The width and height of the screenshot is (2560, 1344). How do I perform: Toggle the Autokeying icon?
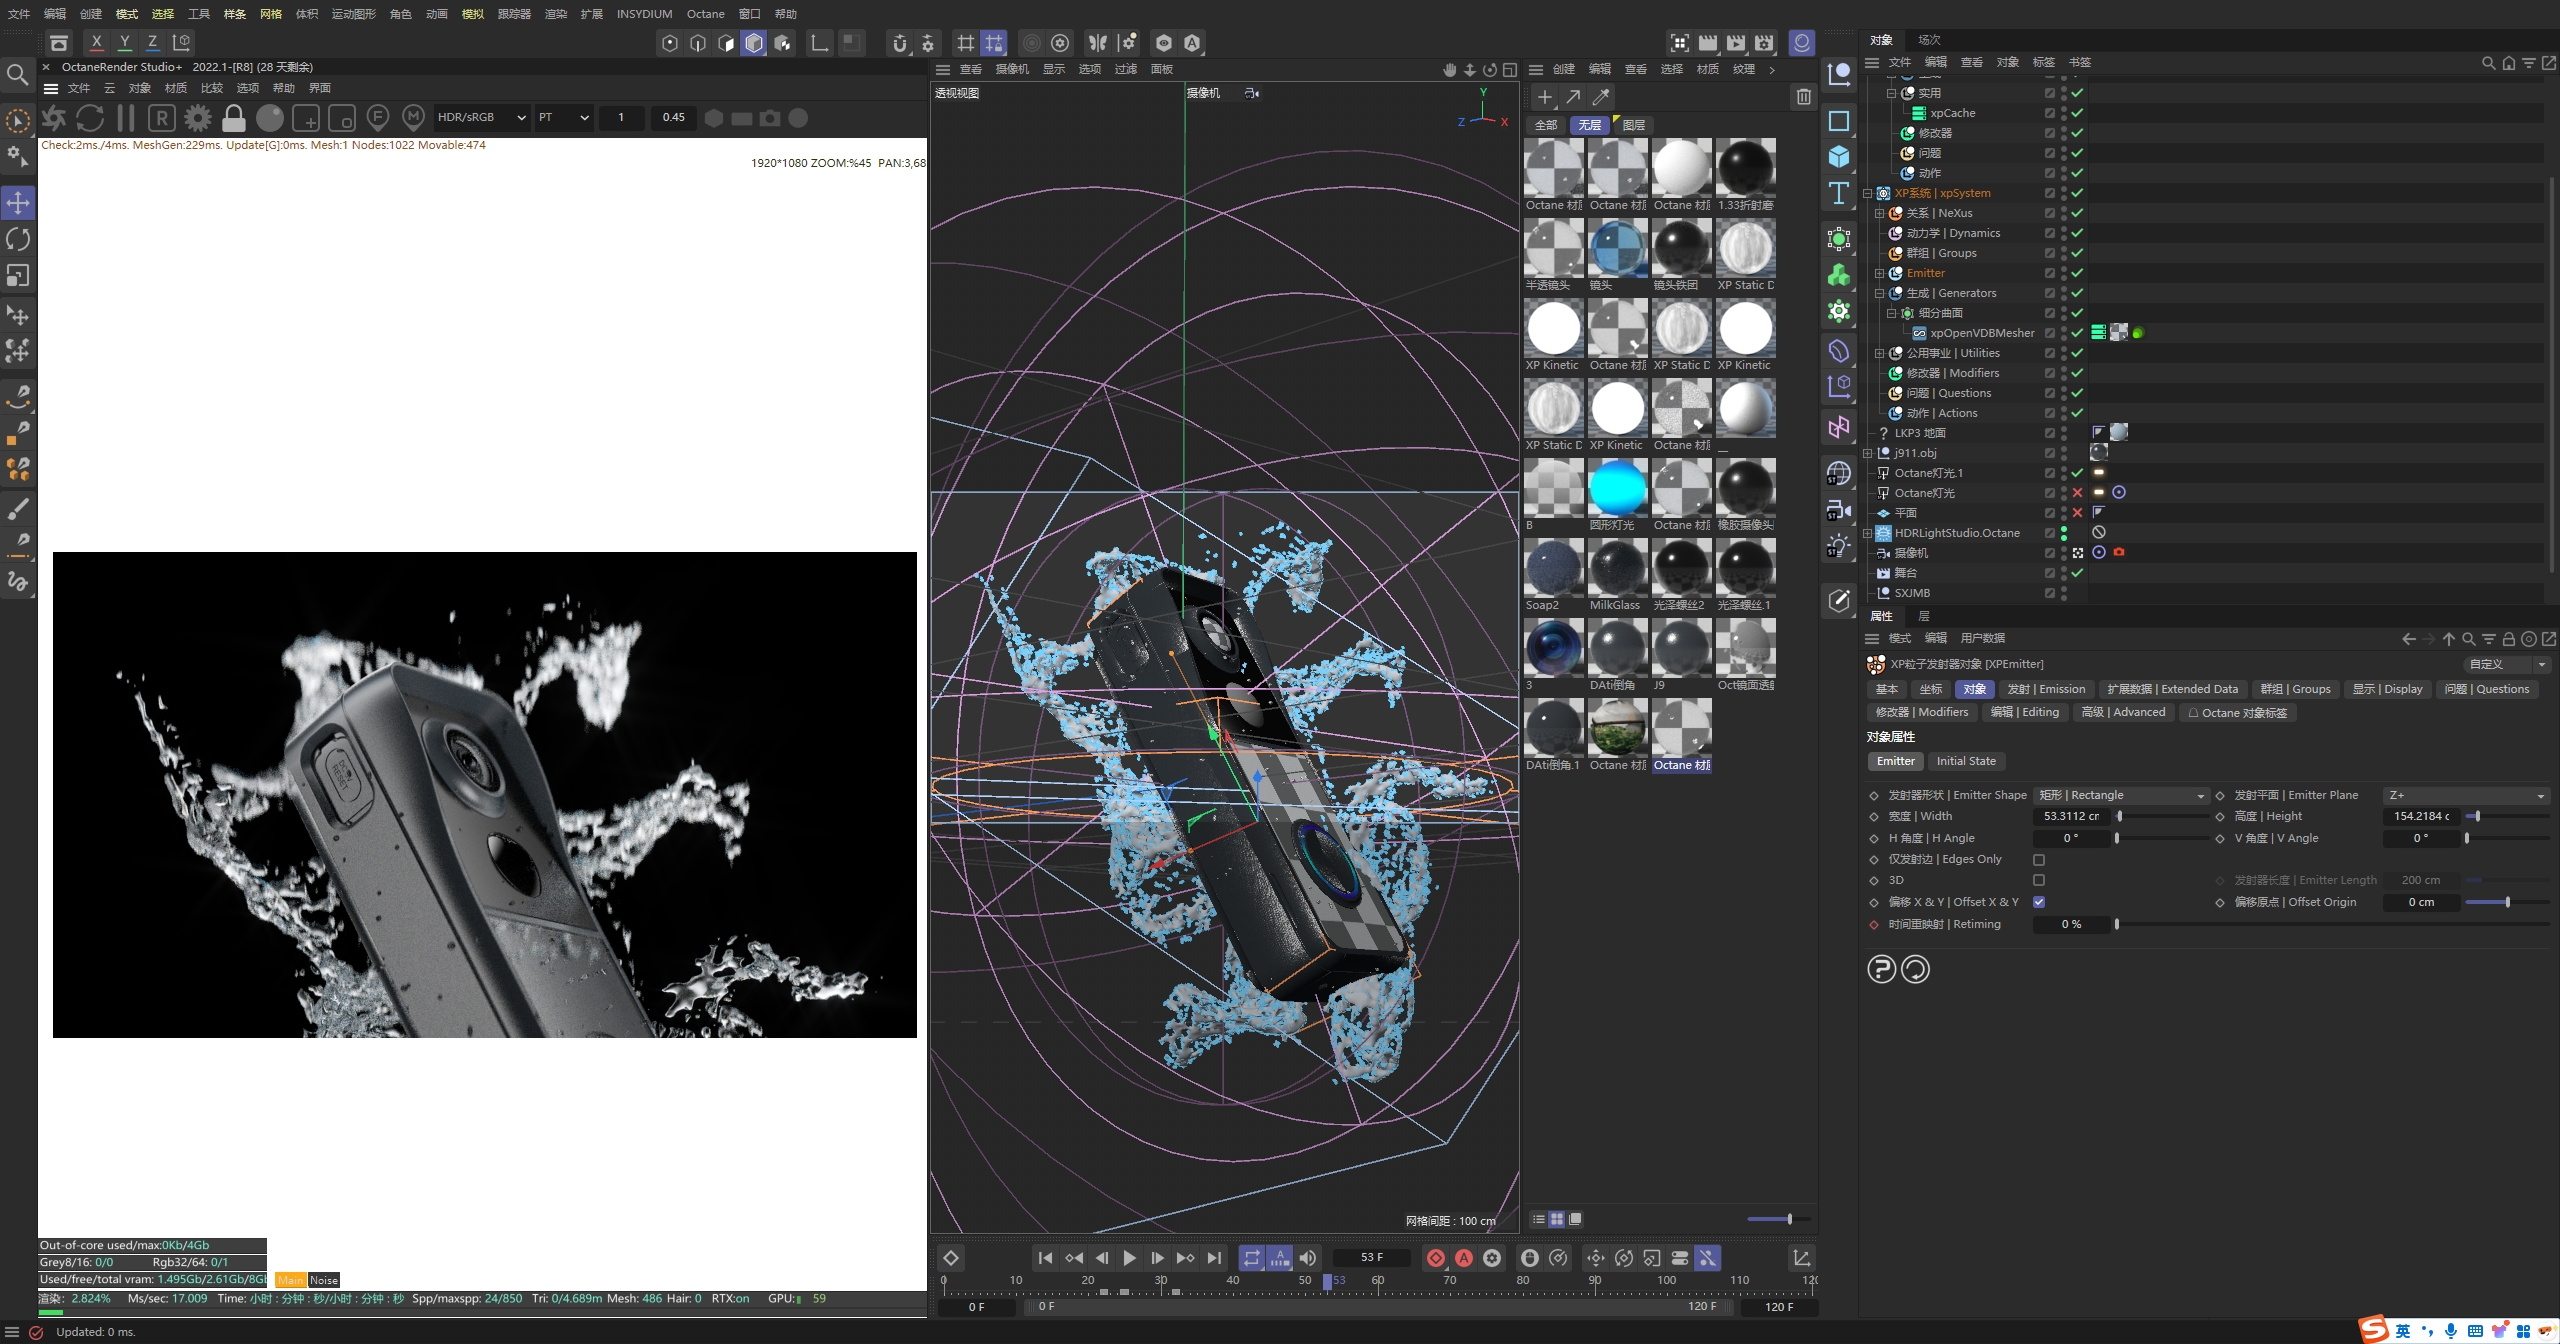1464,1258
